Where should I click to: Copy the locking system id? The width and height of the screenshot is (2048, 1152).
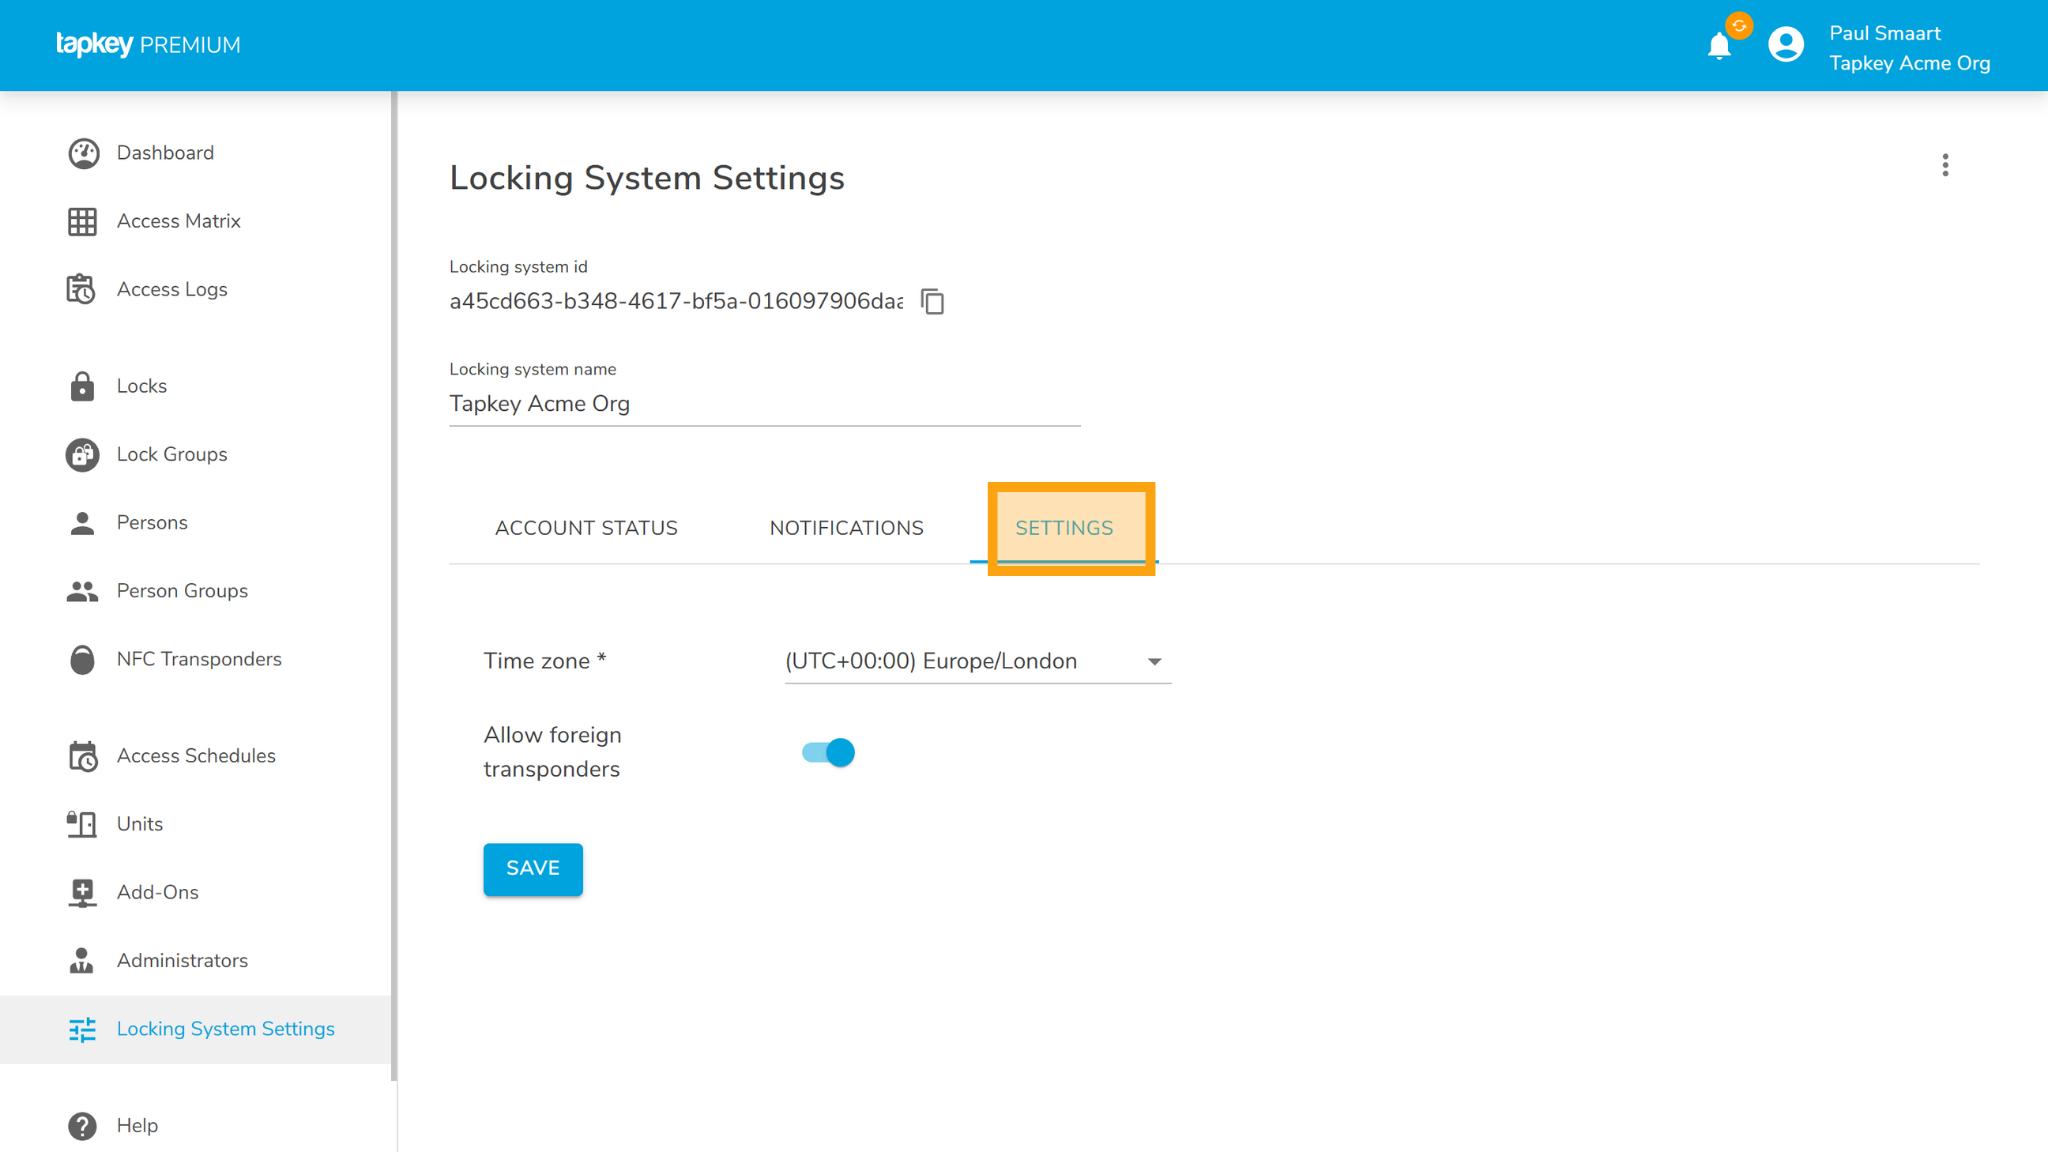(933, 301)
